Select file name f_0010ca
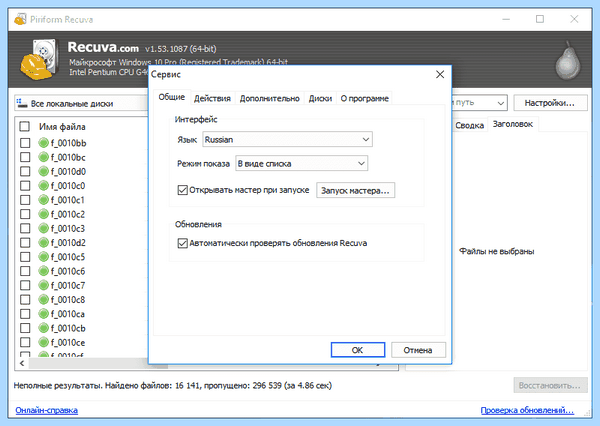This screenshot has height=426, width=600. coord(68,314)
